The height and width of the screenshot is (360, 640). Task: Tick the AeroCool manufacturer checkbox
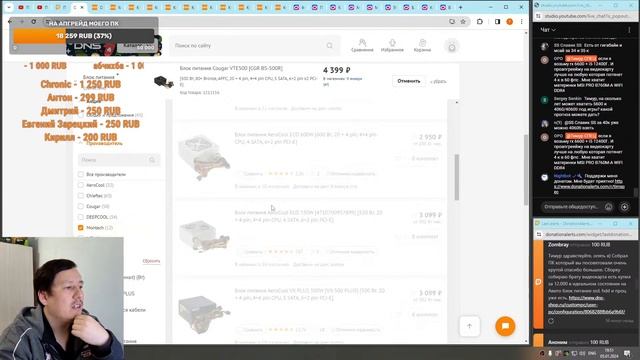80,185
